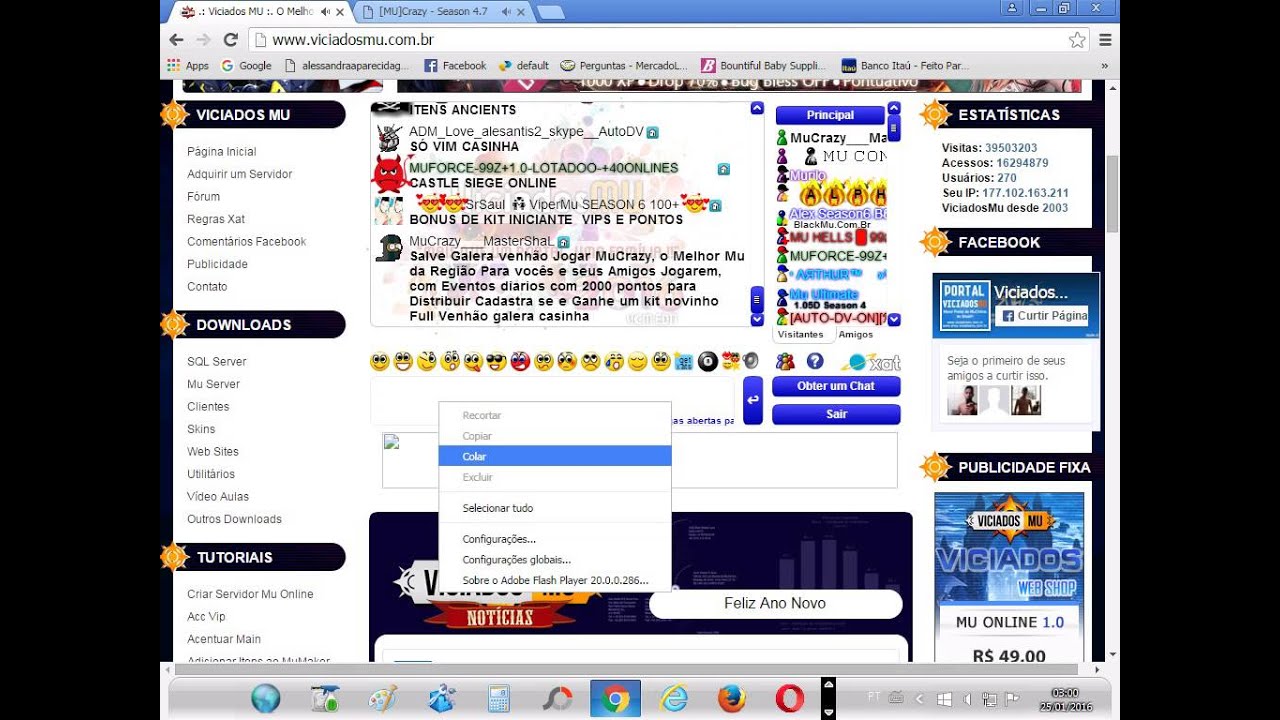Click the volume icon in system tray

pos(967,699)
